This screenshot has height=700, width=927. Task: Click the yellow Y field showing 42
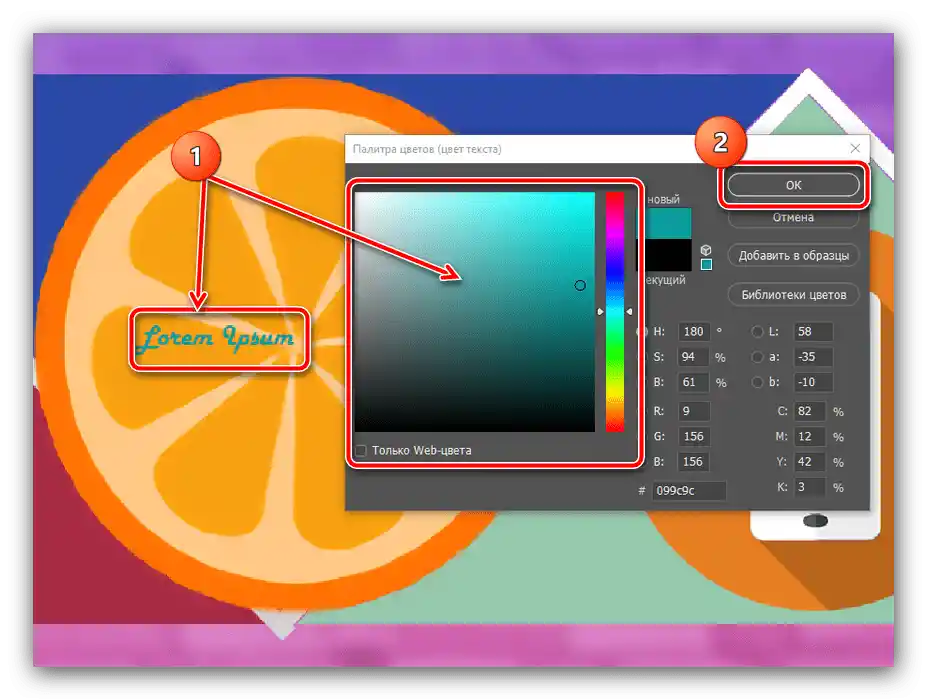809,462
